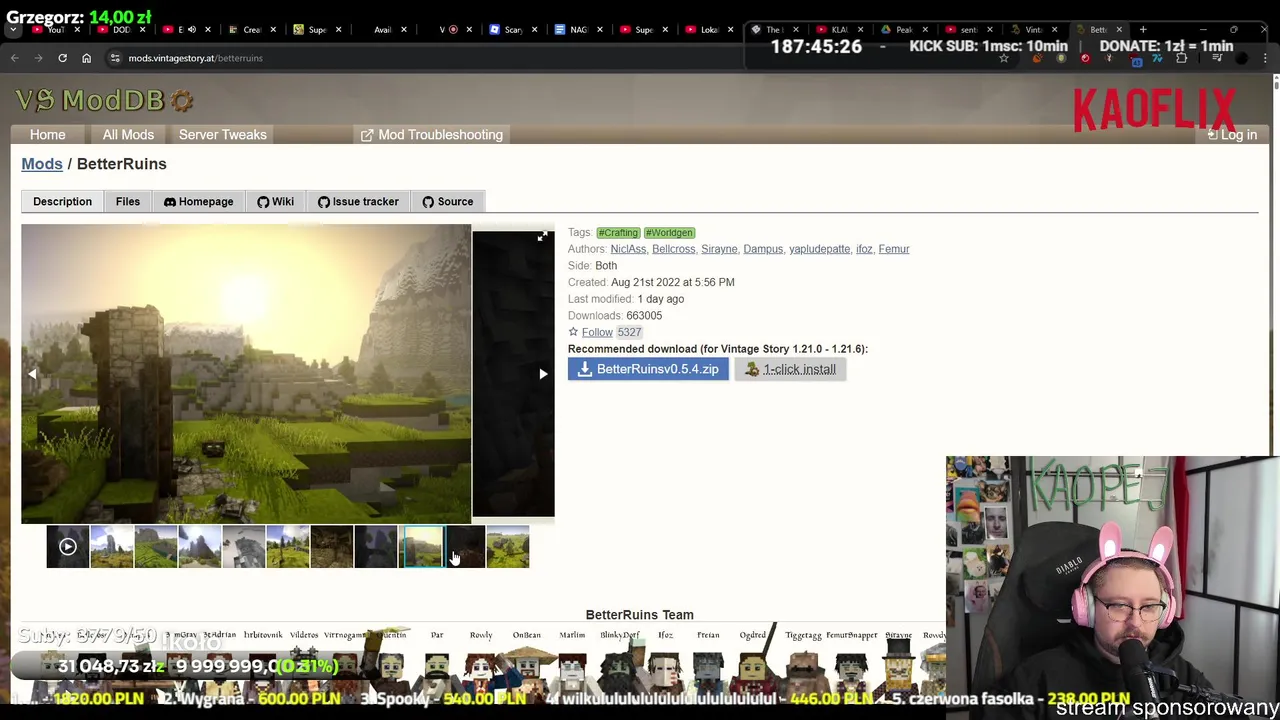Viewport: 1280px width, 720px height.
Task: Click the site info icon in address bar
Action: tap(115, 58)
